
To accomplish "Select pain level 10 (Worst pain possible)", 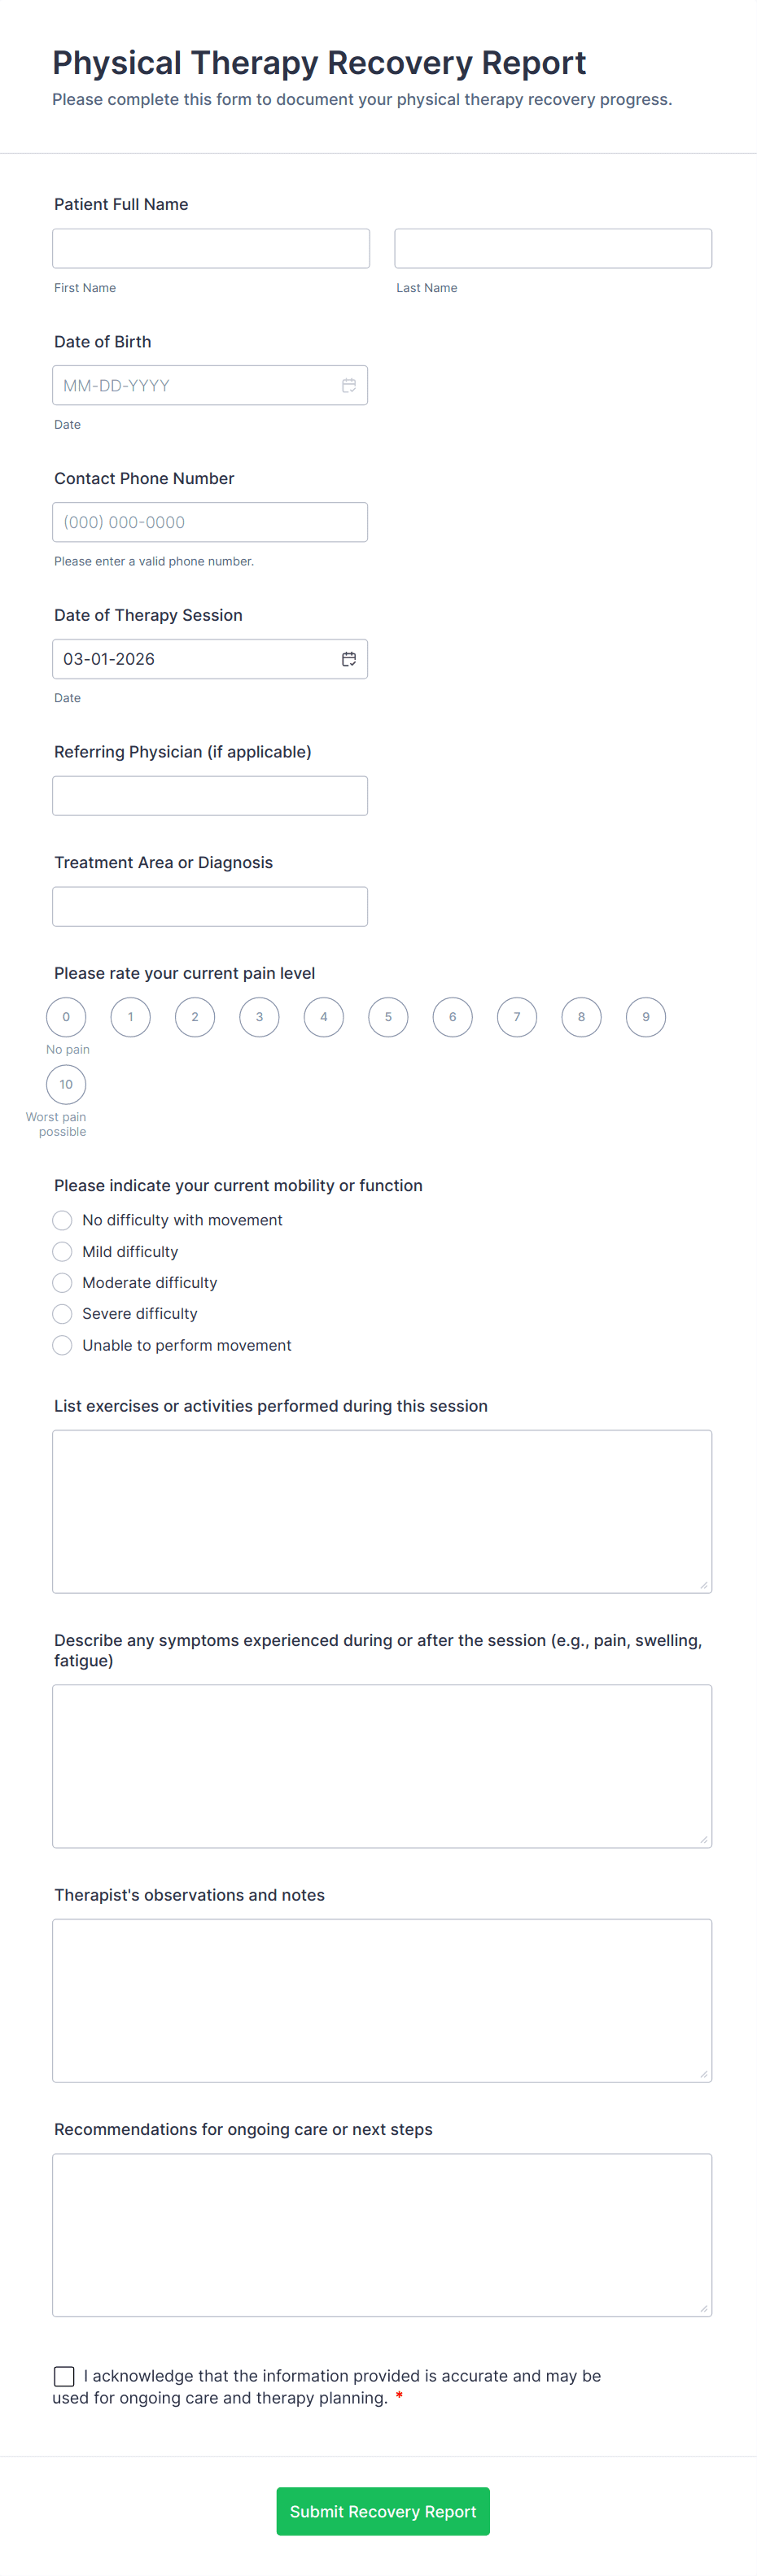I will [x=66, y=1084].
